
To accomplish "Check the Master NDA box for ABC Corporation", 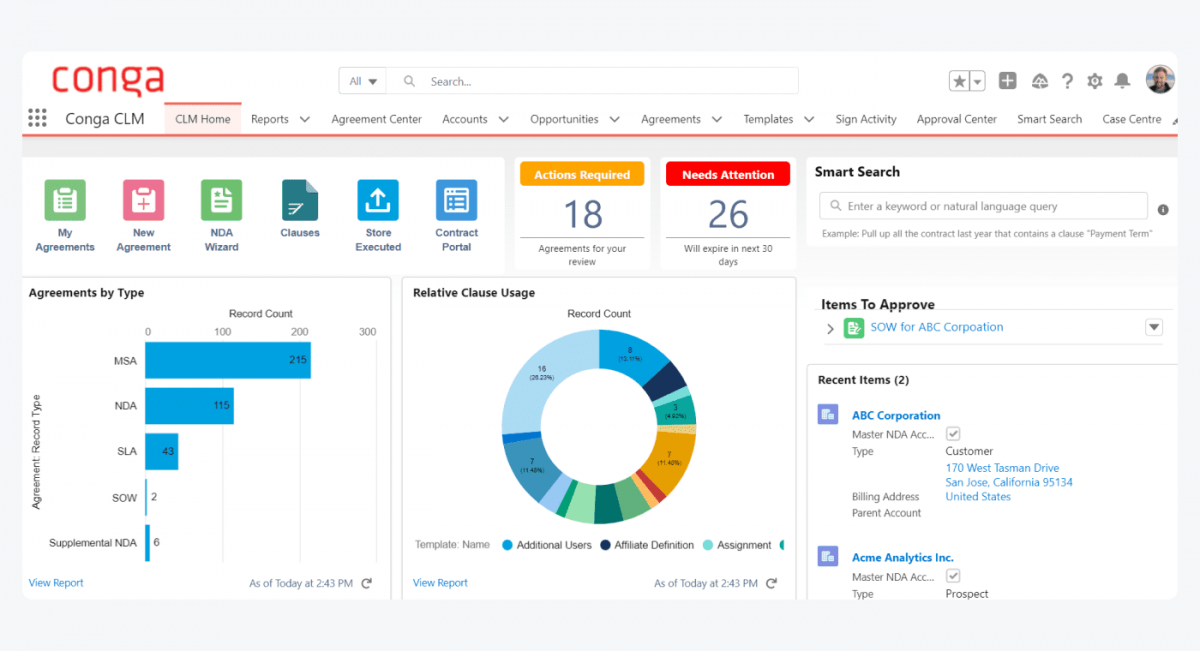I will pyautogui.click(x=953, y=433).
